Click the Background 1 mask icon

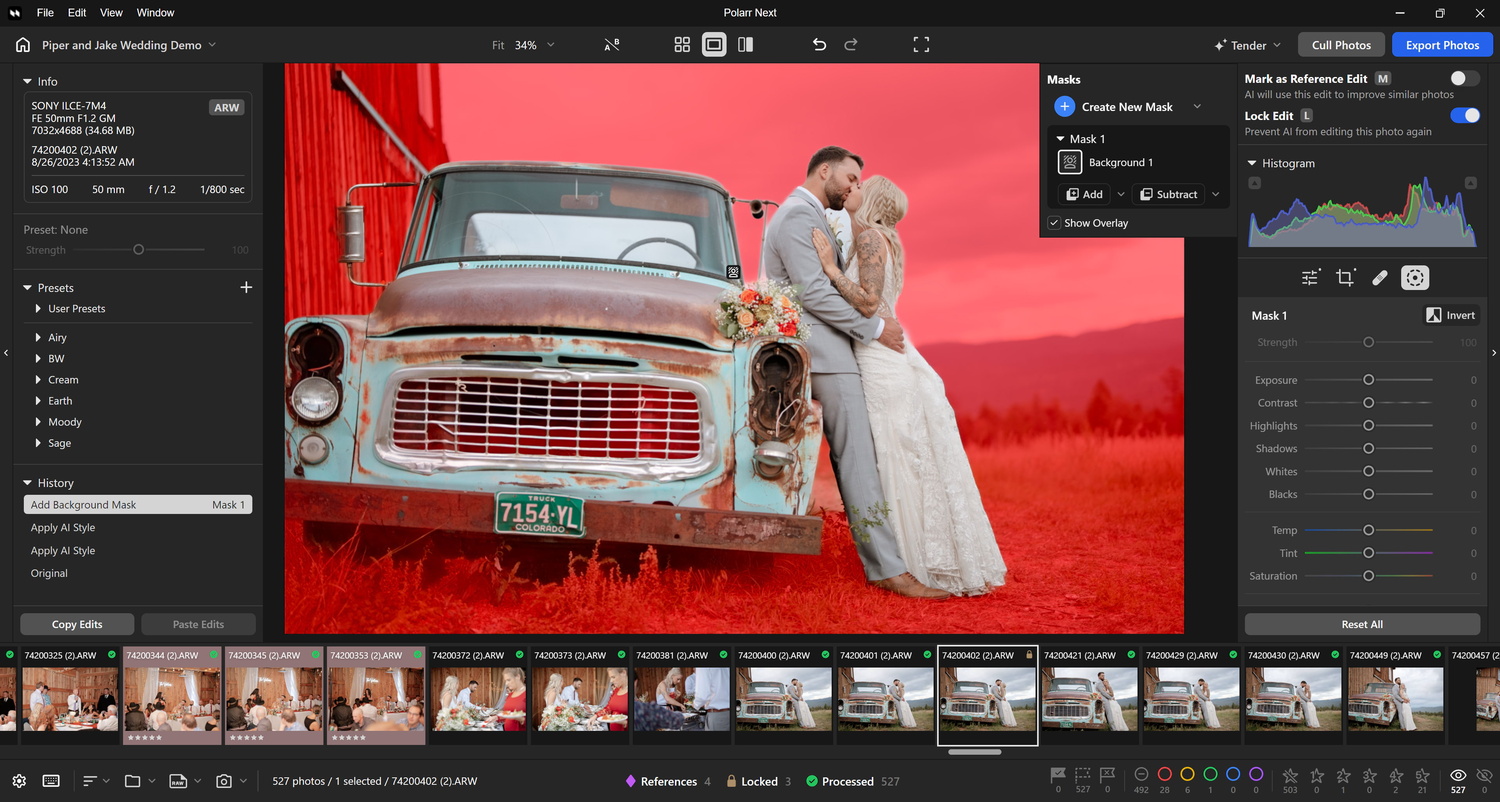1070,162
